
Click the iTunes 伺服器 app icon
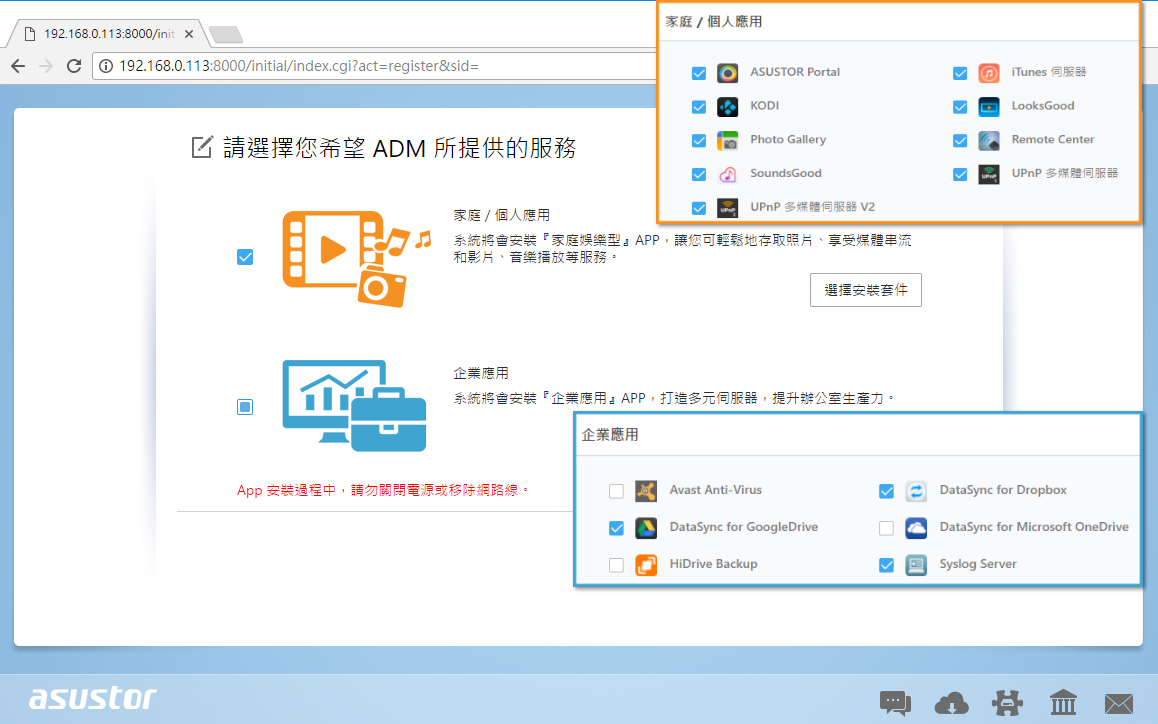point(989,72)
